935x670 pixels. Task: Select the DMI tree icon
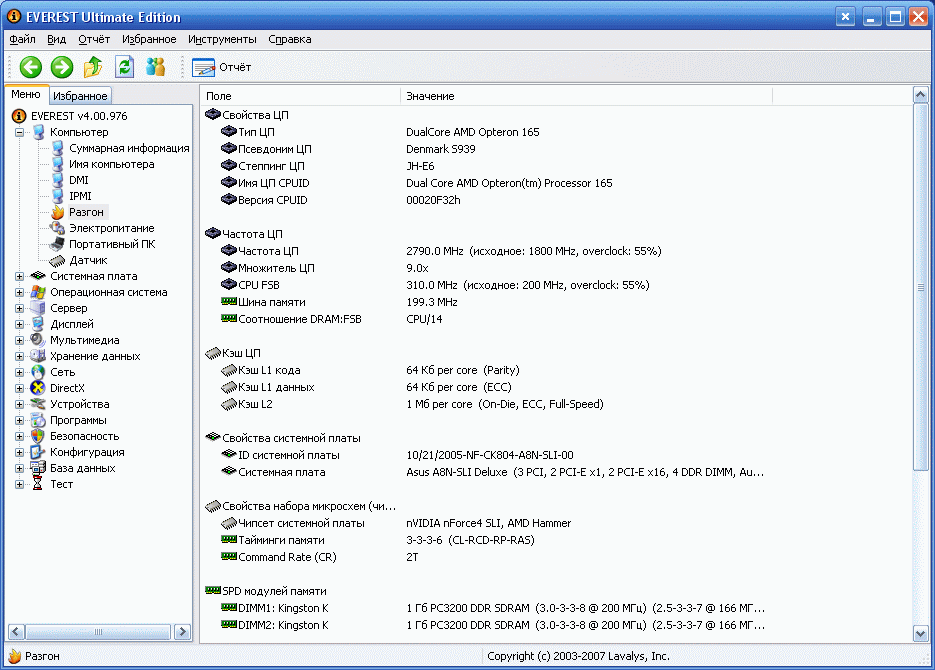(x=57, y=180)
